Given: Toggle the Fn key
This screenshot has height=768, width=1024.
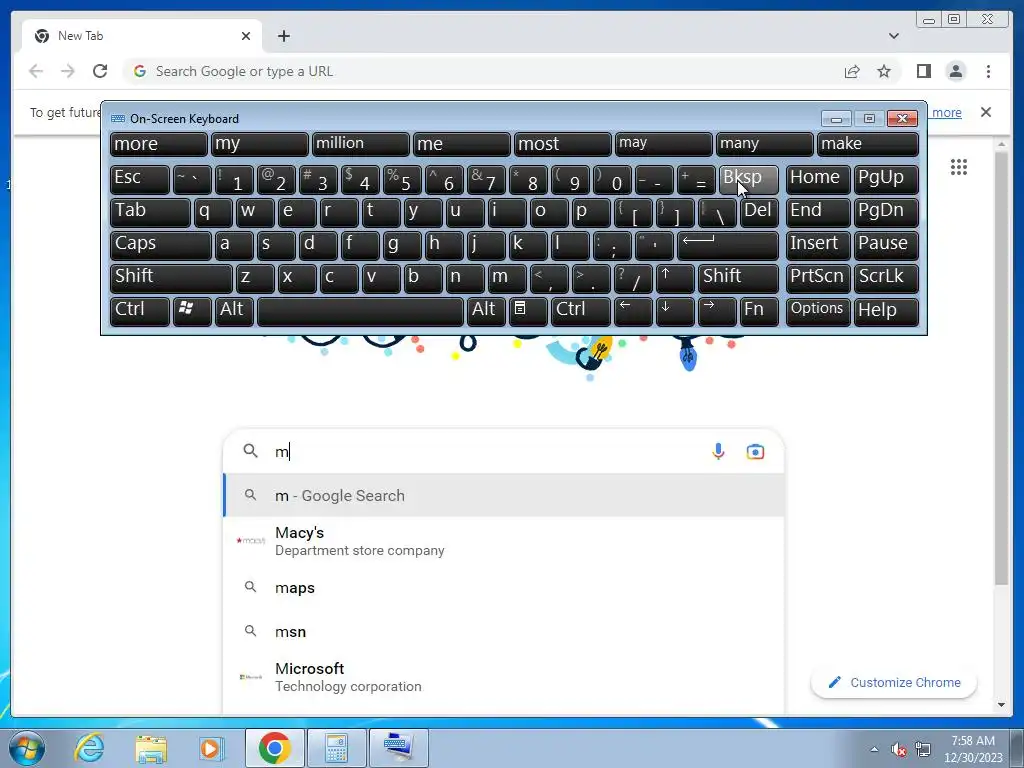Looking at the screenshot, I should tap(759, 311).
